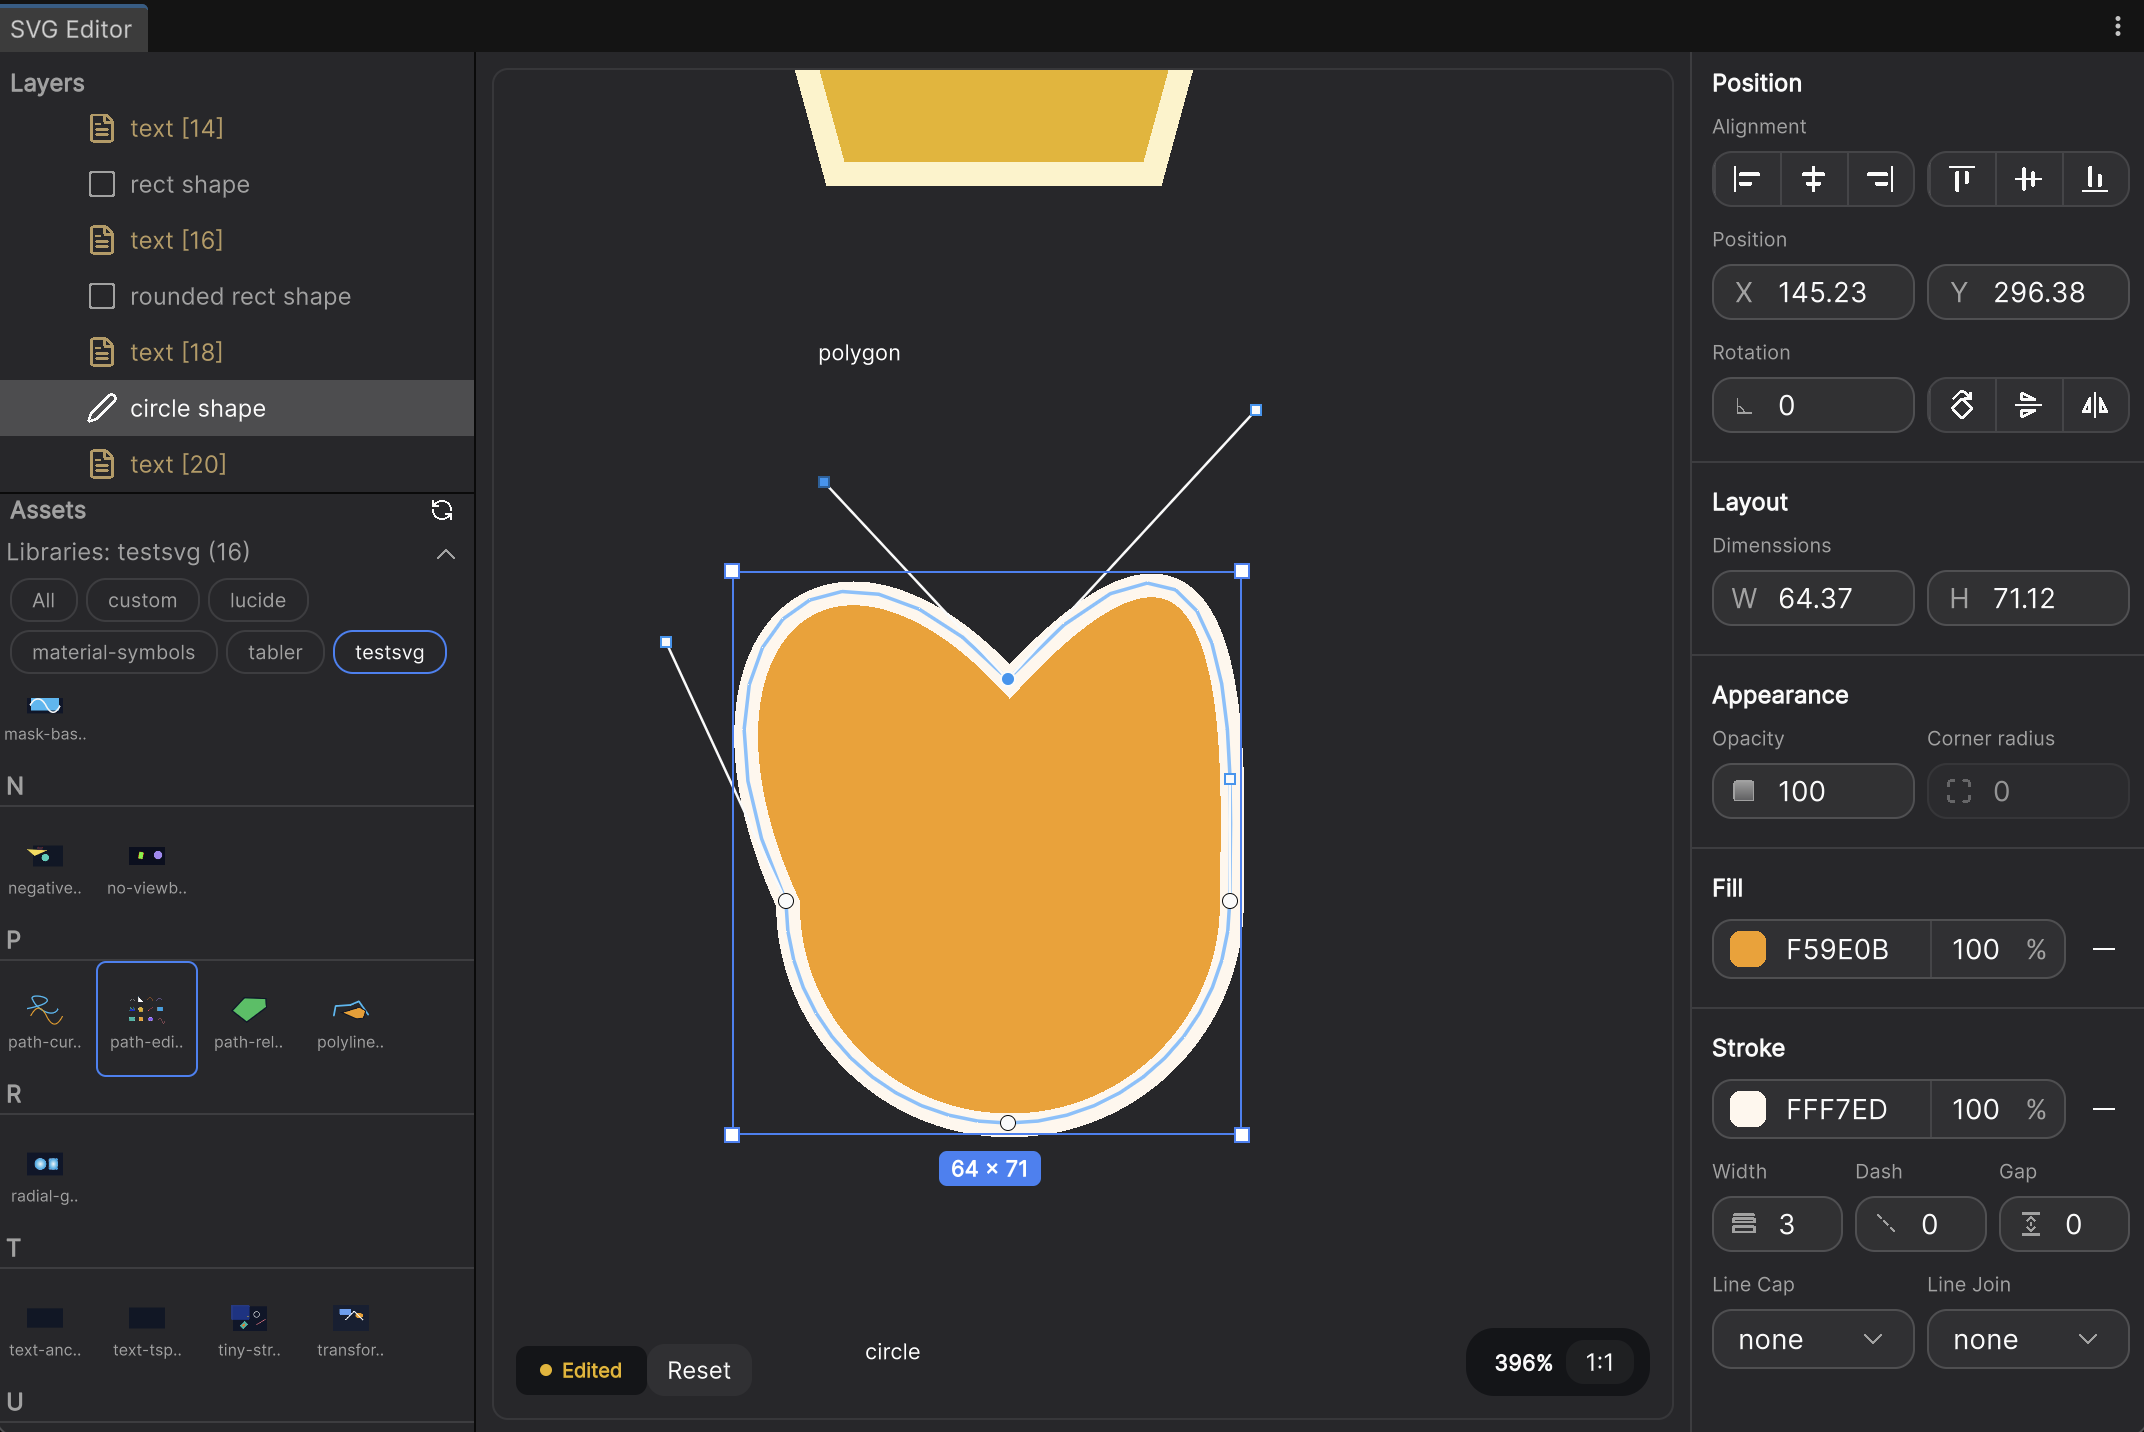Click the align top icon

[x=1962, y=180]
